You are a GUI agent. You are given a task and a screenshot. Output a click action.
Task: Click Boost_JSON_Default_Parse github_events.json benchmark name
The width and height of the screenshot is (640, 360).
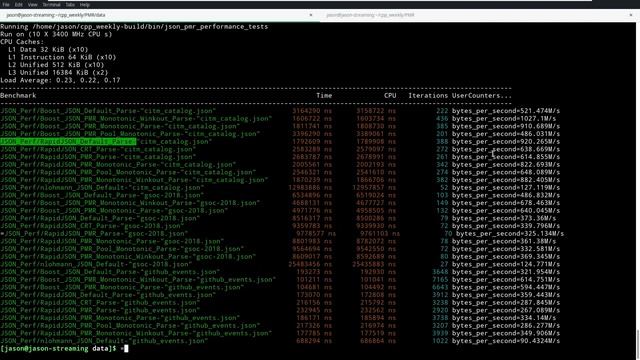110,272
